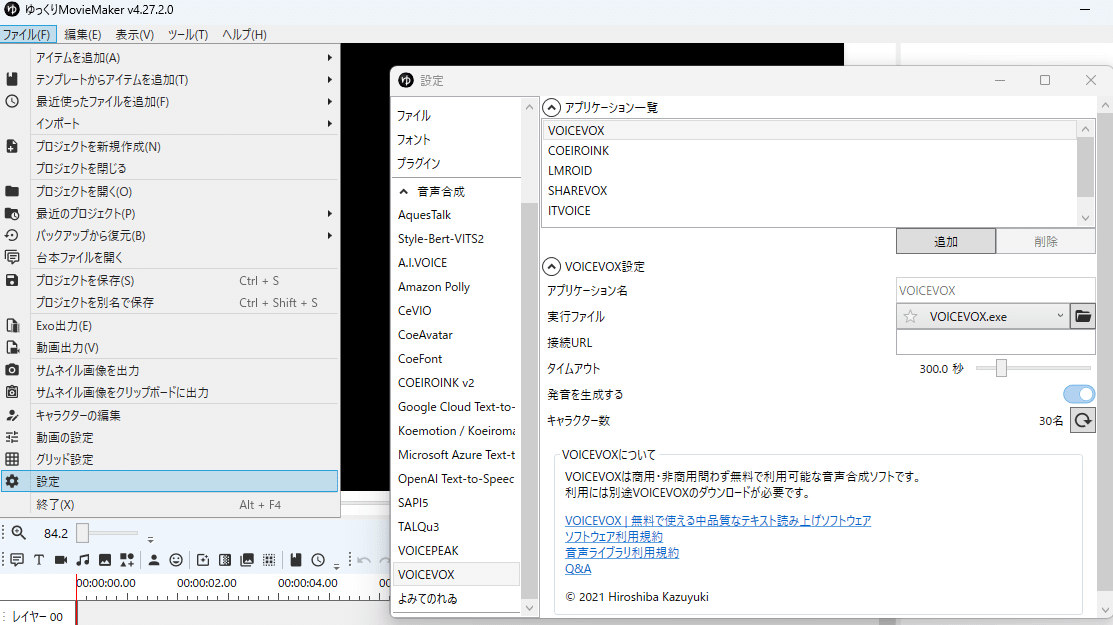Select COEIROINK in the application list
The height and width of the screenshot is (625, 1113).
tap(809, 150)
